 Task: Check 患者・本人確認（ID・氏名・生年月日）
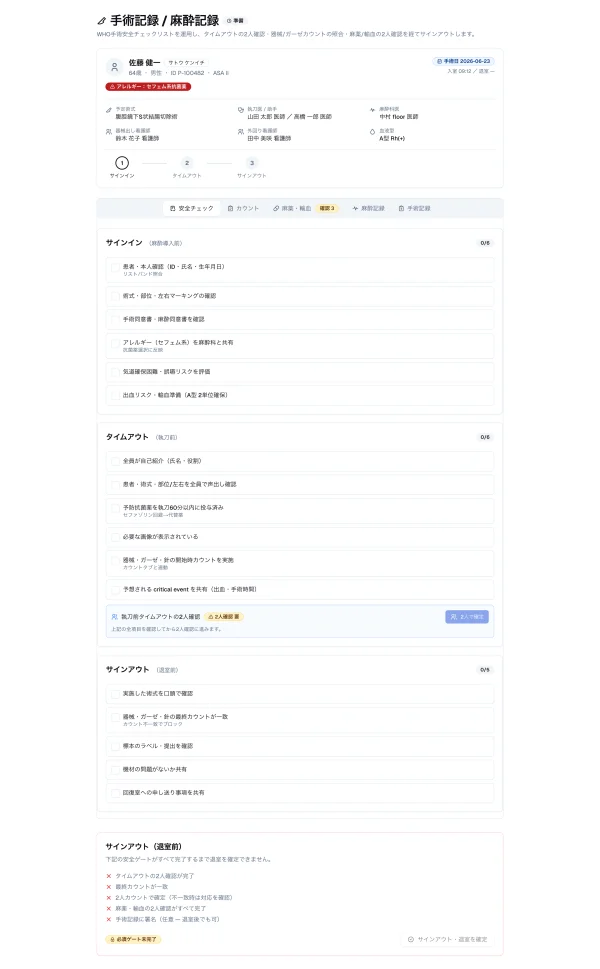(115, 268)
